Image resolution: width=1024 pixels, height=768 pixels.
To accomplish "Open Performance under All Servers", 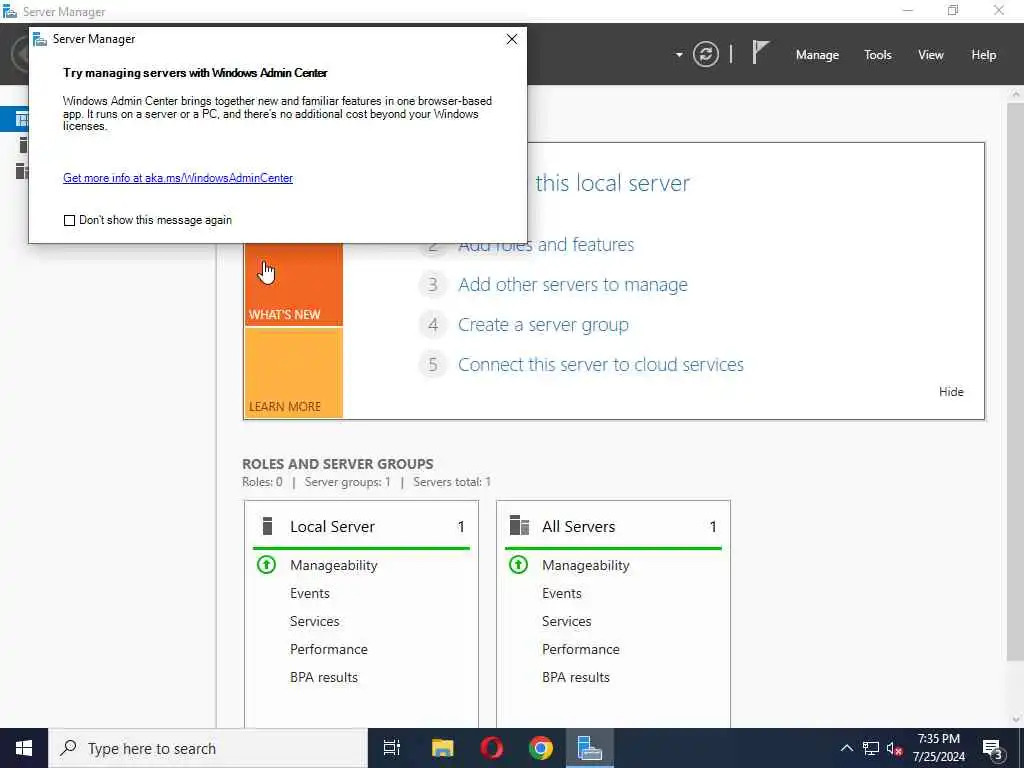I will (581, 650).
